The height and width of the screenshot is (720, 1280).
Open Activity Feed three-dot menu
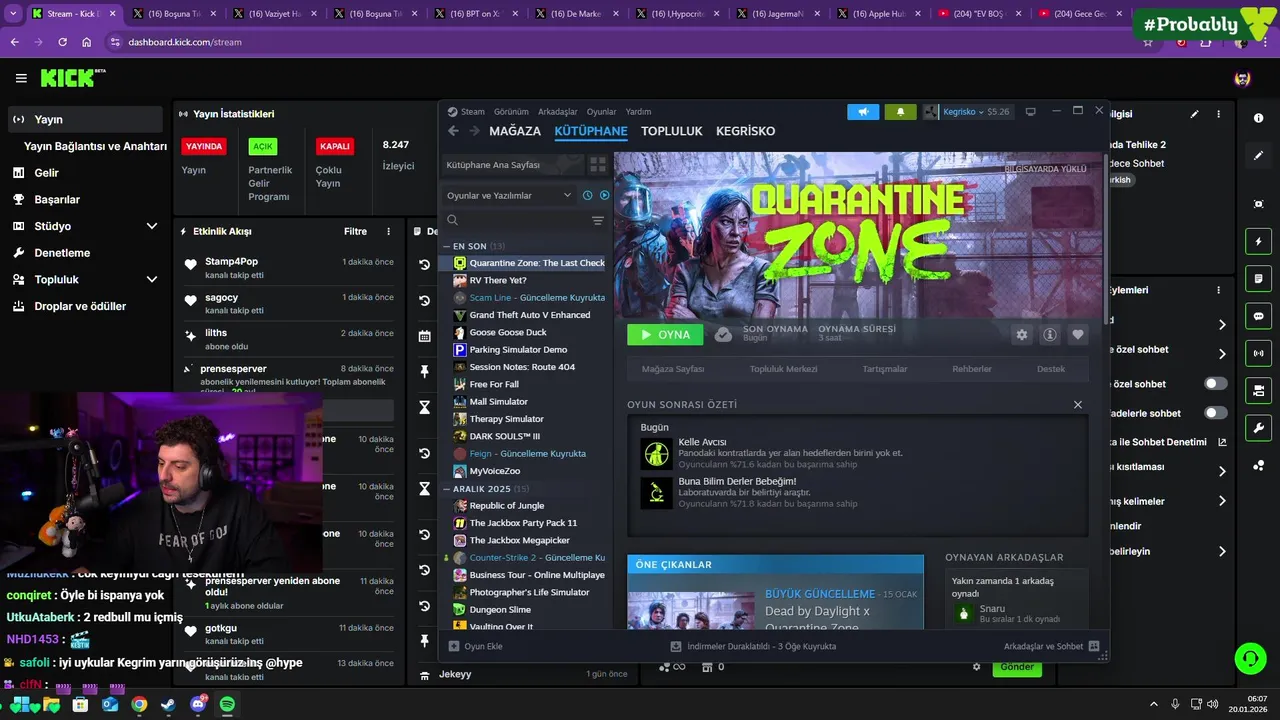[x=389, y=231]
